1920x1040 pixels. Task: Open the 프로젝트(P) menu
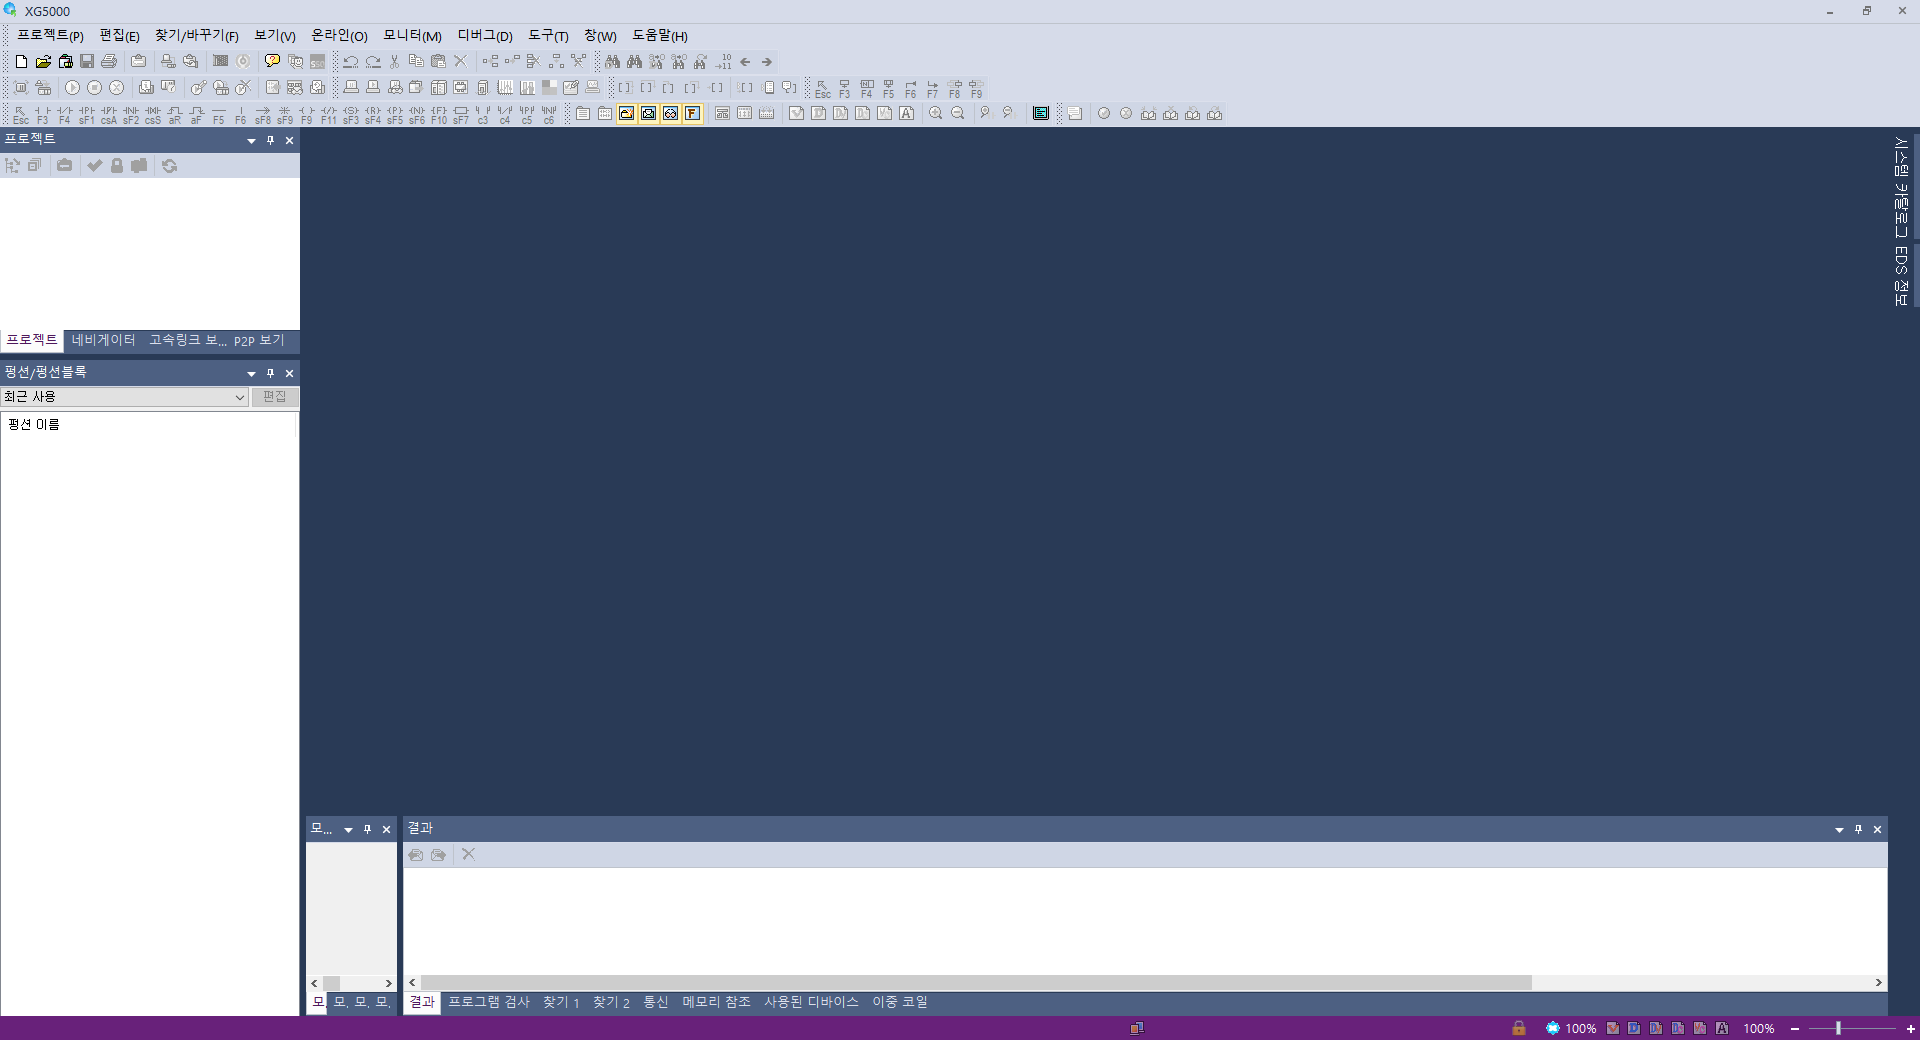[x=50, y=36]
